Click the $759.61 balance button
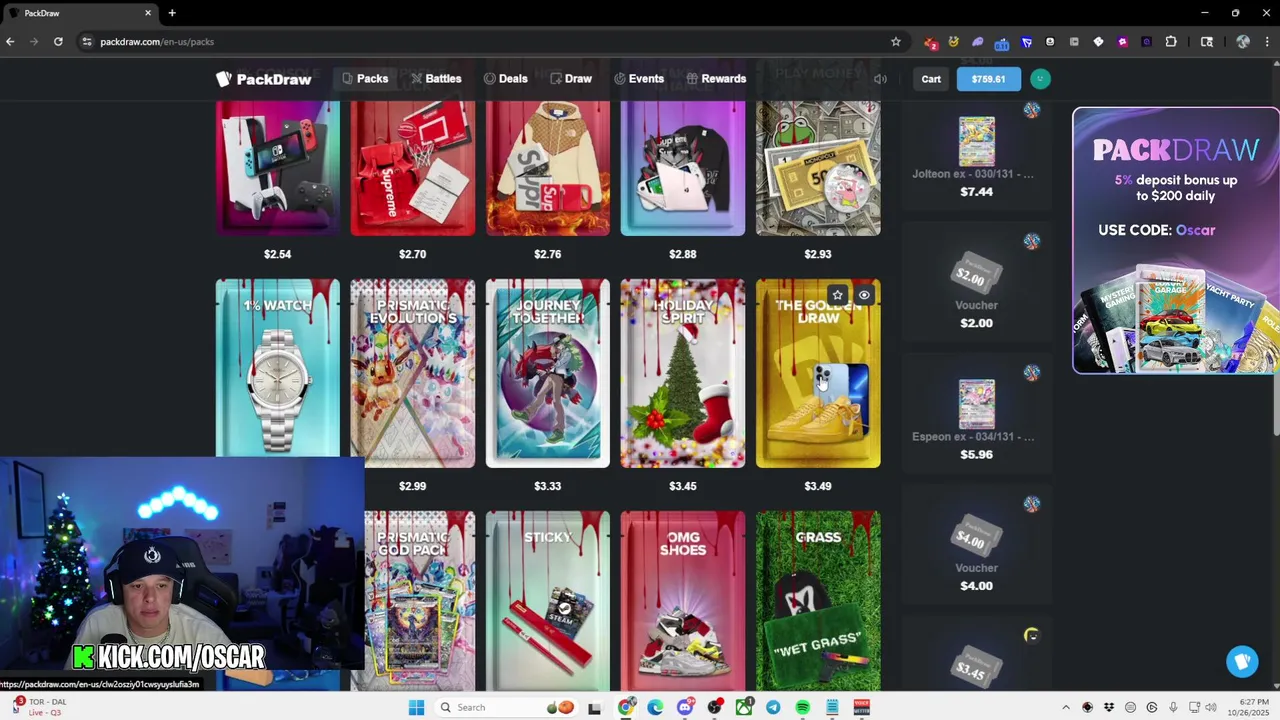The height and width of the screenshot is (720, 1280). point(988,79)
